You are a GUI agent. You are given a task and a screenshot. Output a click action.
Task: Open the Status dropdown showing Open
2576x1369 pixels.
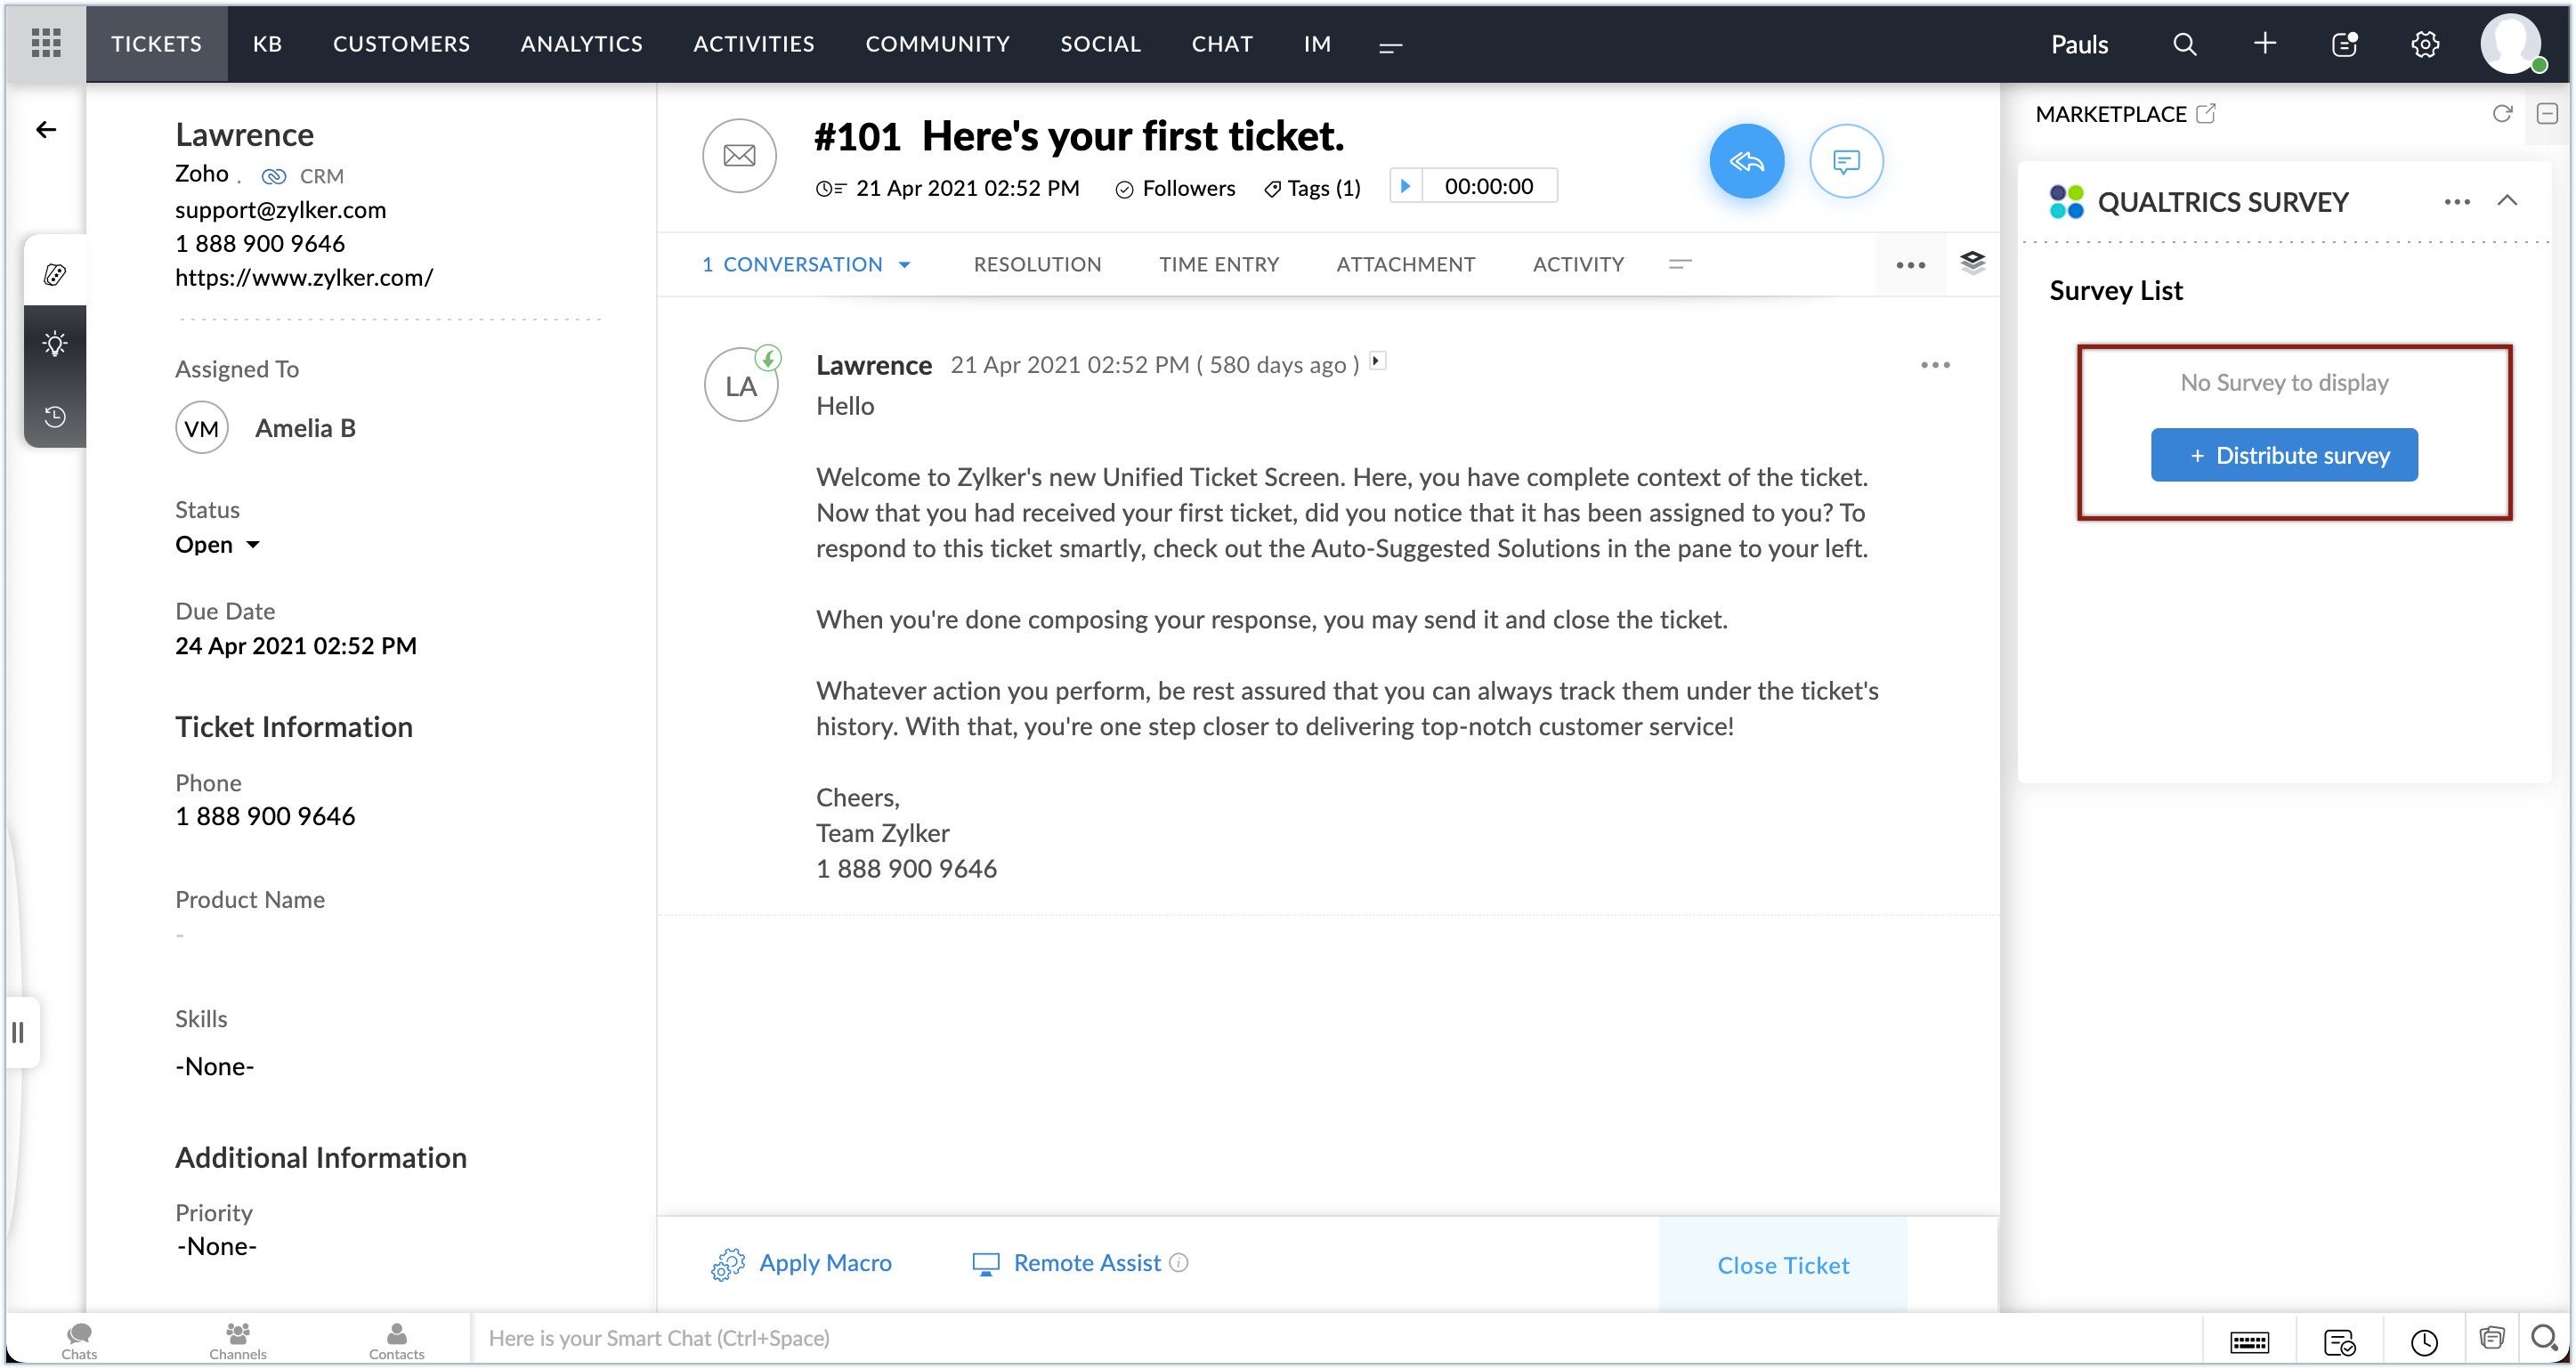pos(217,545)
